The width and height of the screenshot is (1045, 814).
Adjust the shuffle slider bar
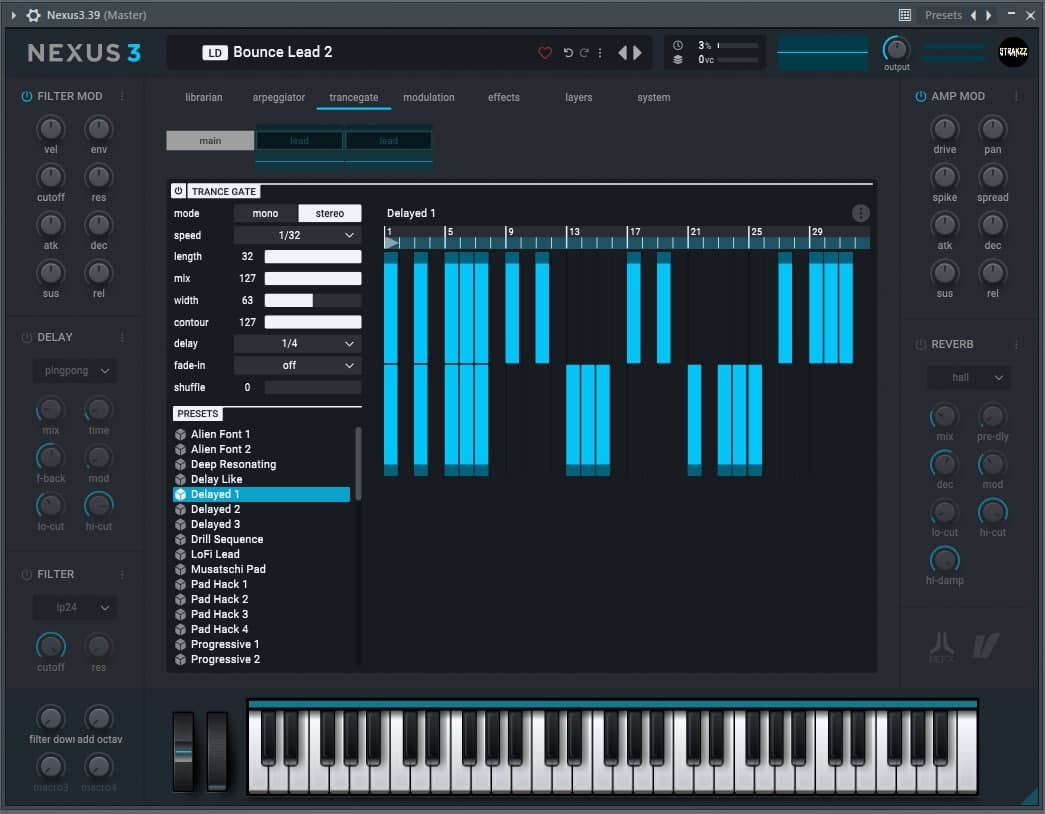click(x=313, y=387)
